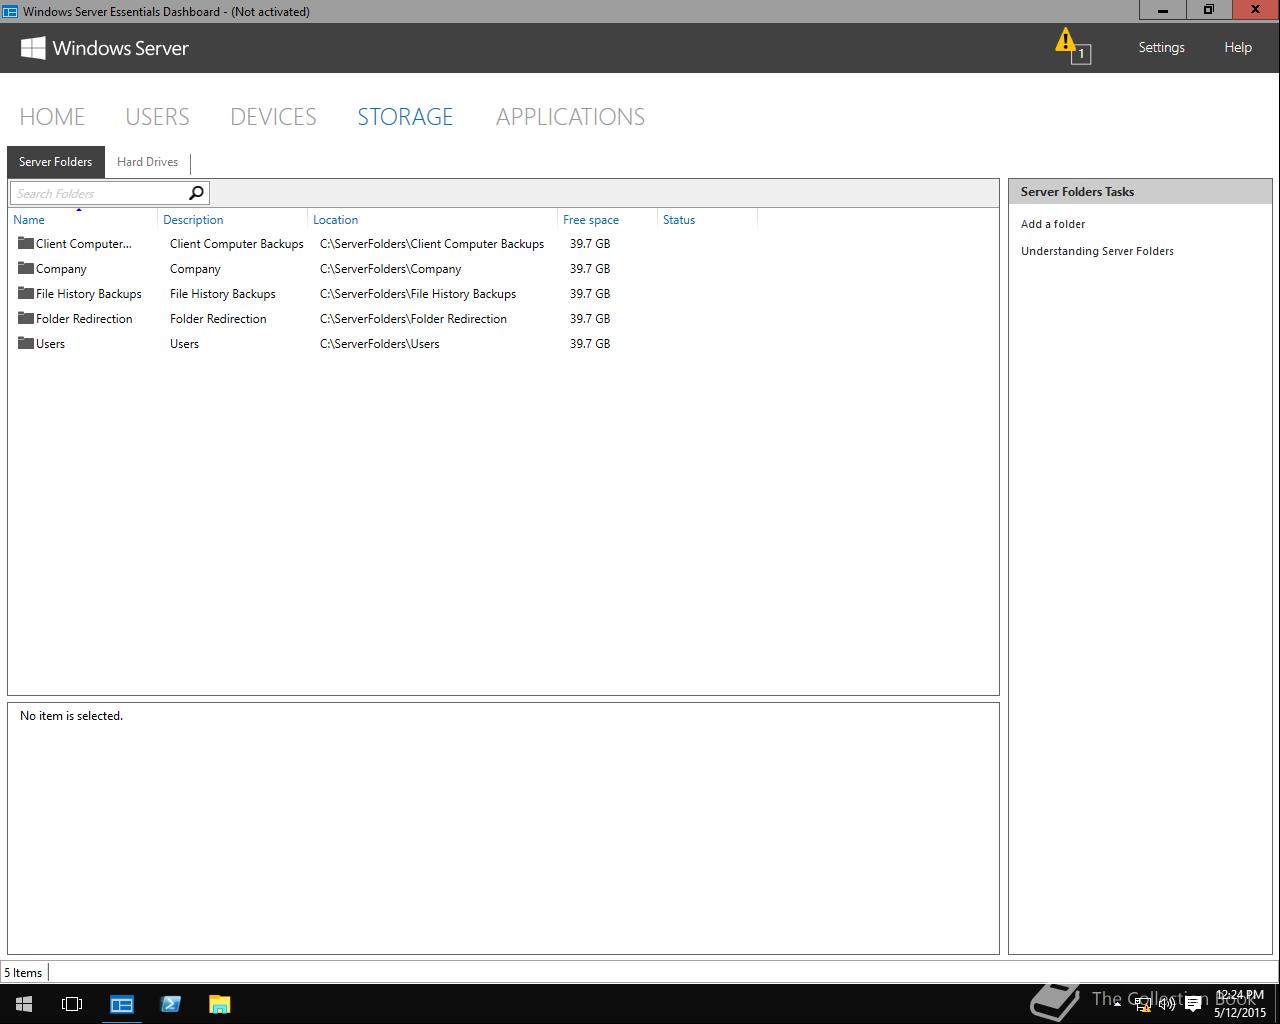Switch to the USERS tab
The height and width of the screenshot is (1024, 1280).
click(157, 117)
